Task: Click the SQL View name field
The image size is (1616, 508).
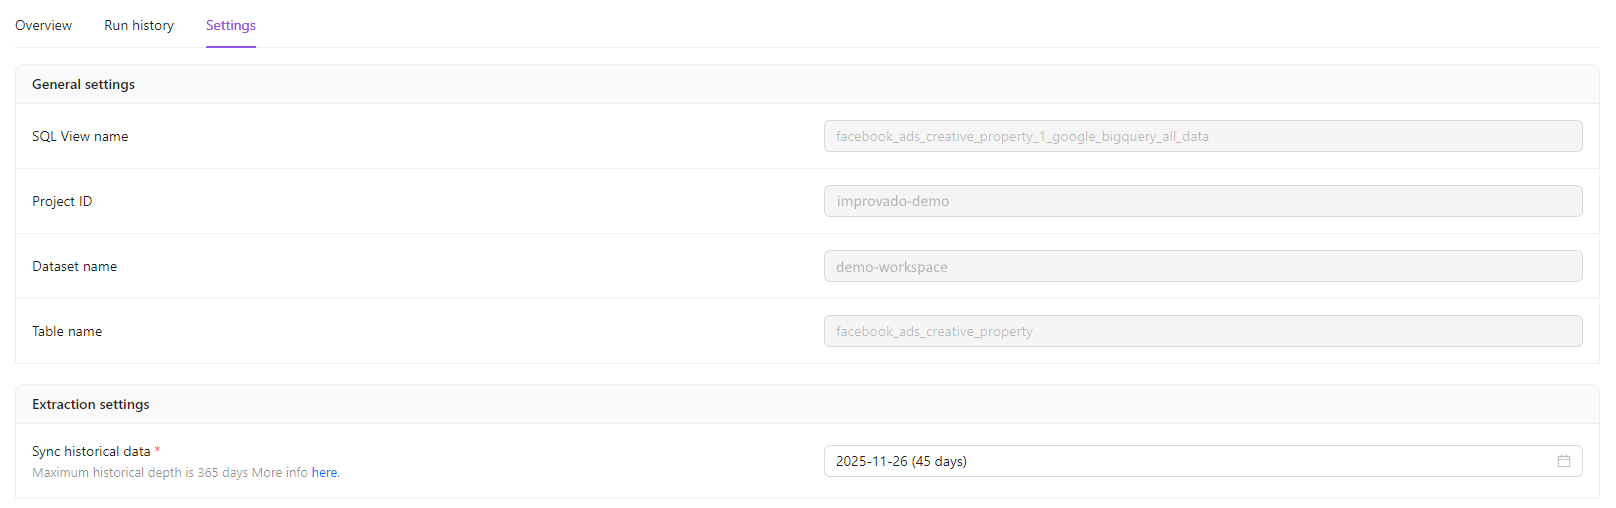Action: 1202,136
